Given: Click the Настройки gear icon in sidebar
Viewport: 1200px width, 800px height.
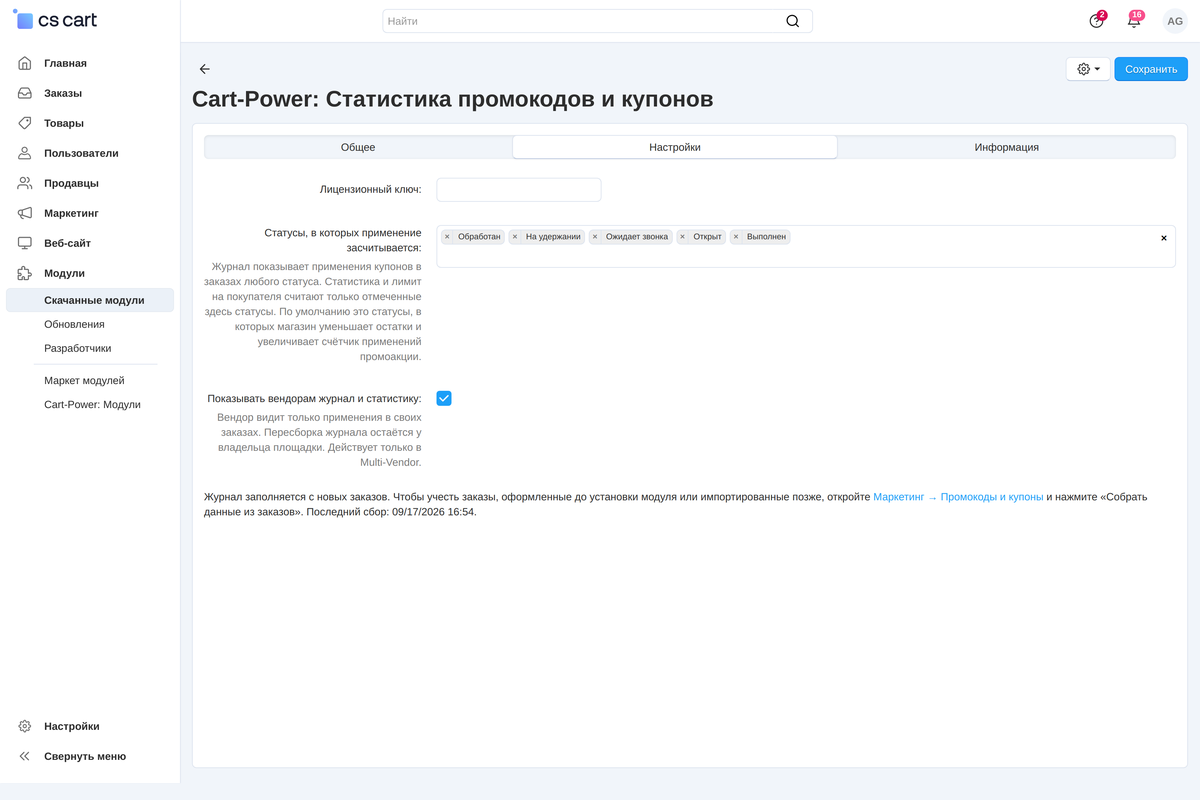Looking at the screenshot, I should click(x=25, y=726).
